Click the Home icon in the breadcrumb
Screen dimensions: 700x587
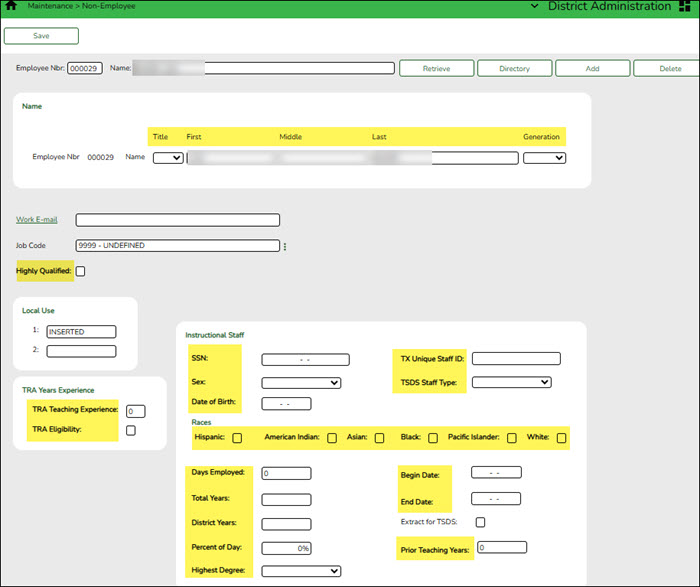tap(10, 7)
